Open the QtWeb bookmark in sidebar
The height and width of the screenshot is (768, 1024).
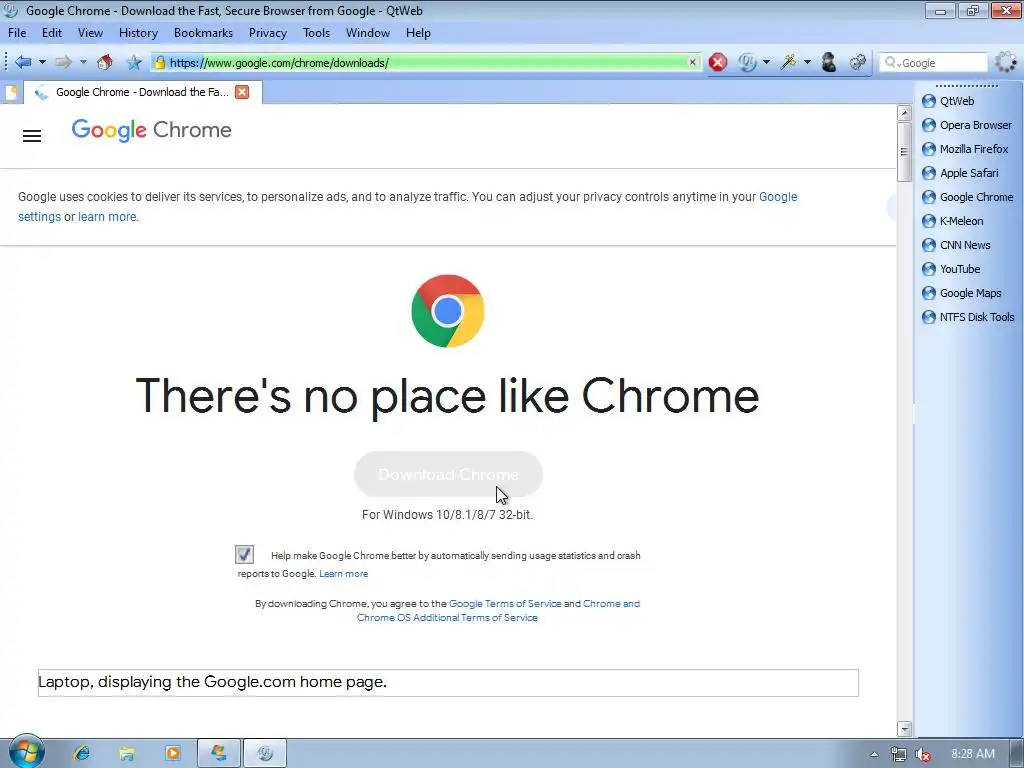pos(957,101)
